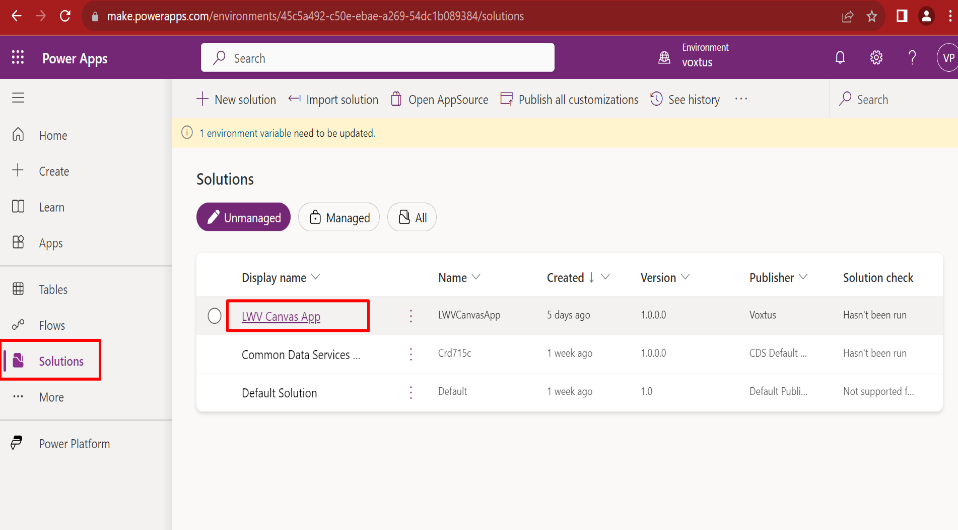The image size is (958, 530).
Task: Click Import solution
Action: click(x=333, y=99)
